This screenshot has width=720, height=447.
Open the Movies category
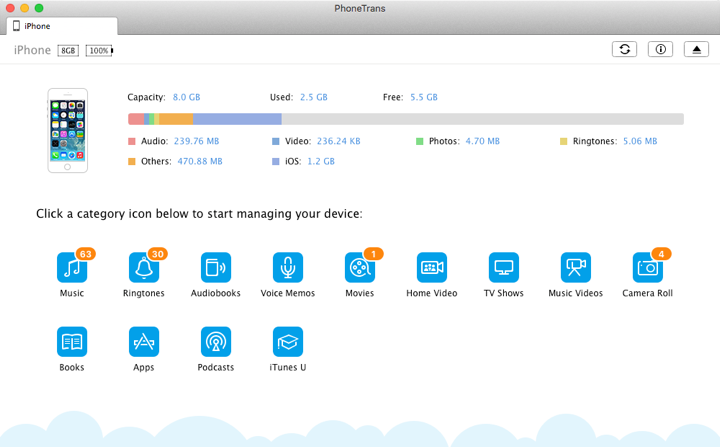point(360,267)
